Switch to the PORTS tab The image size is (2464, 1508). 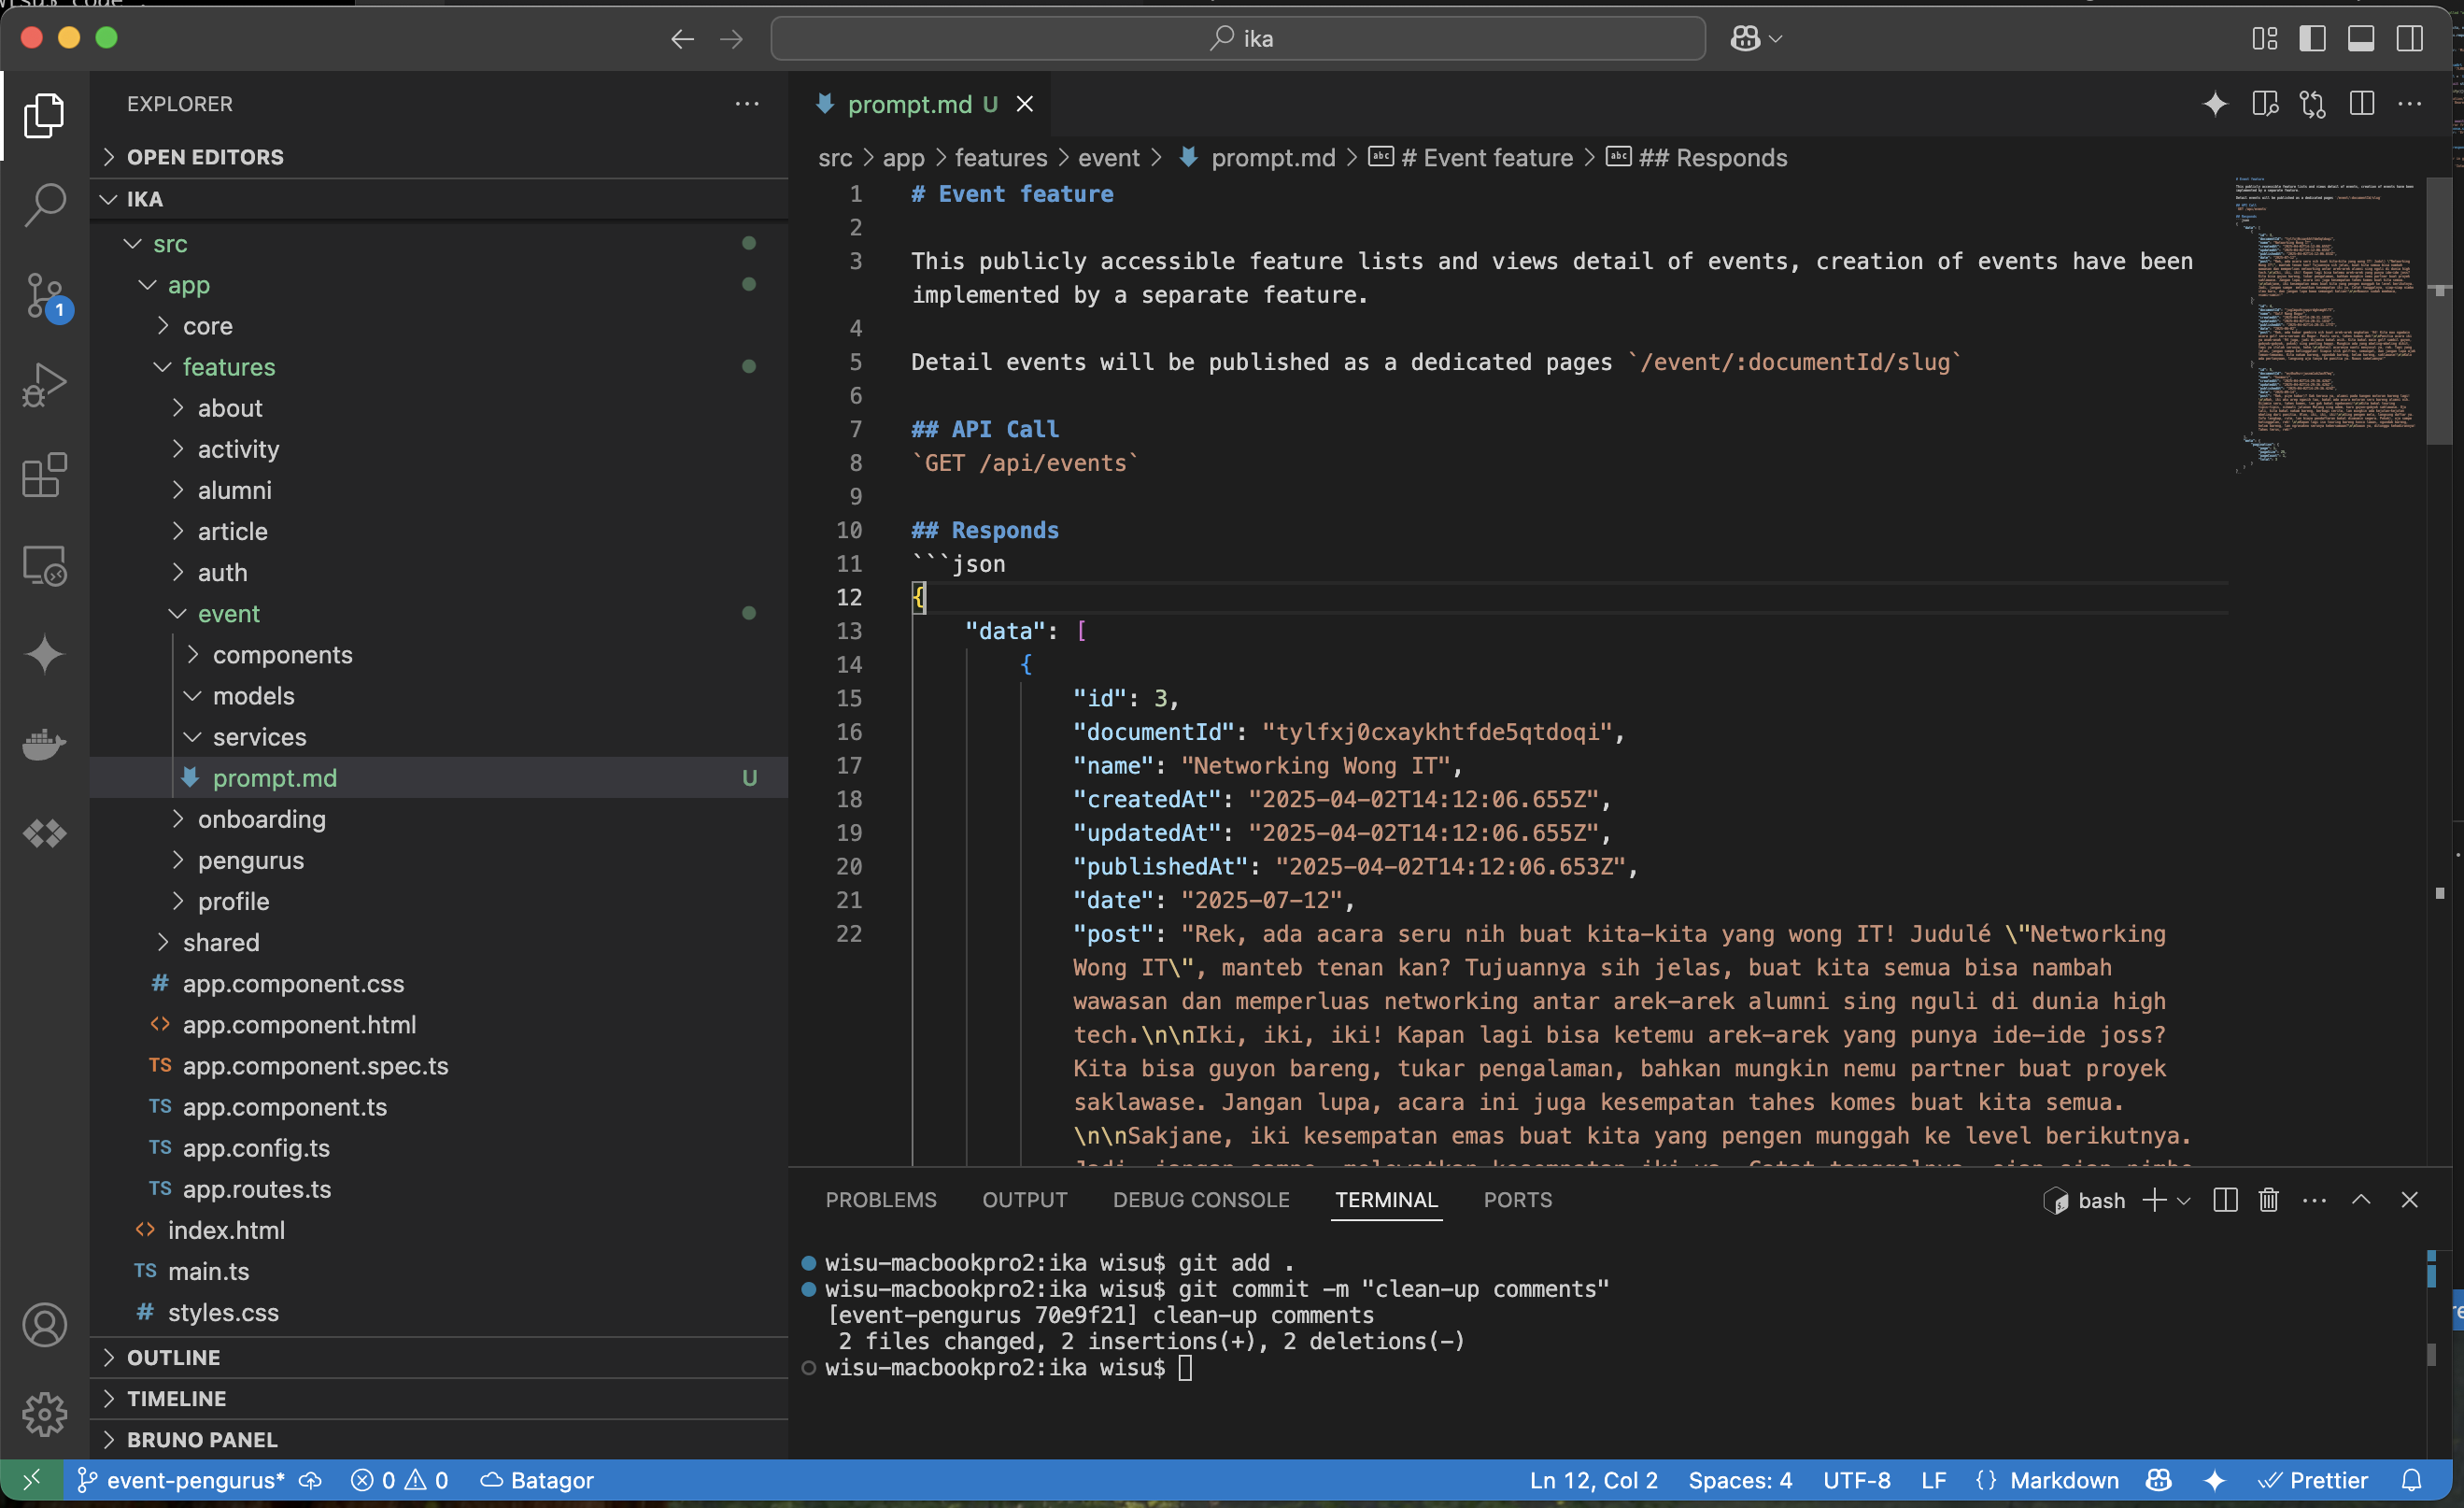1517,1200
